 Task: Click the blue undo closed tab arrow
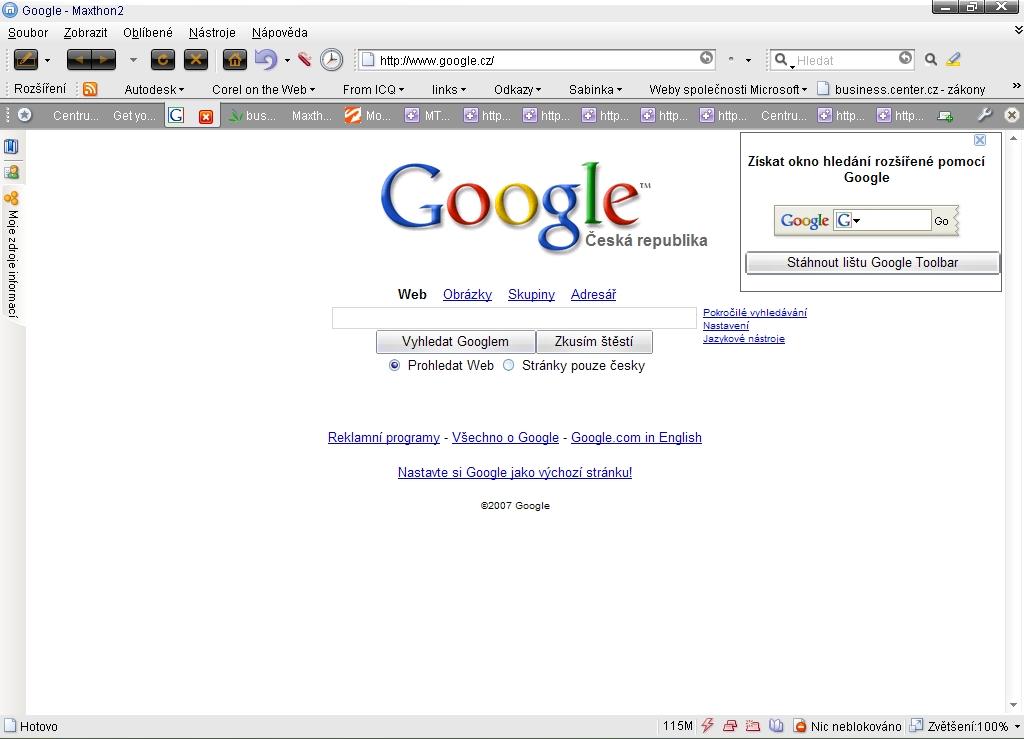pyautogui.click(x=266, y=60)
